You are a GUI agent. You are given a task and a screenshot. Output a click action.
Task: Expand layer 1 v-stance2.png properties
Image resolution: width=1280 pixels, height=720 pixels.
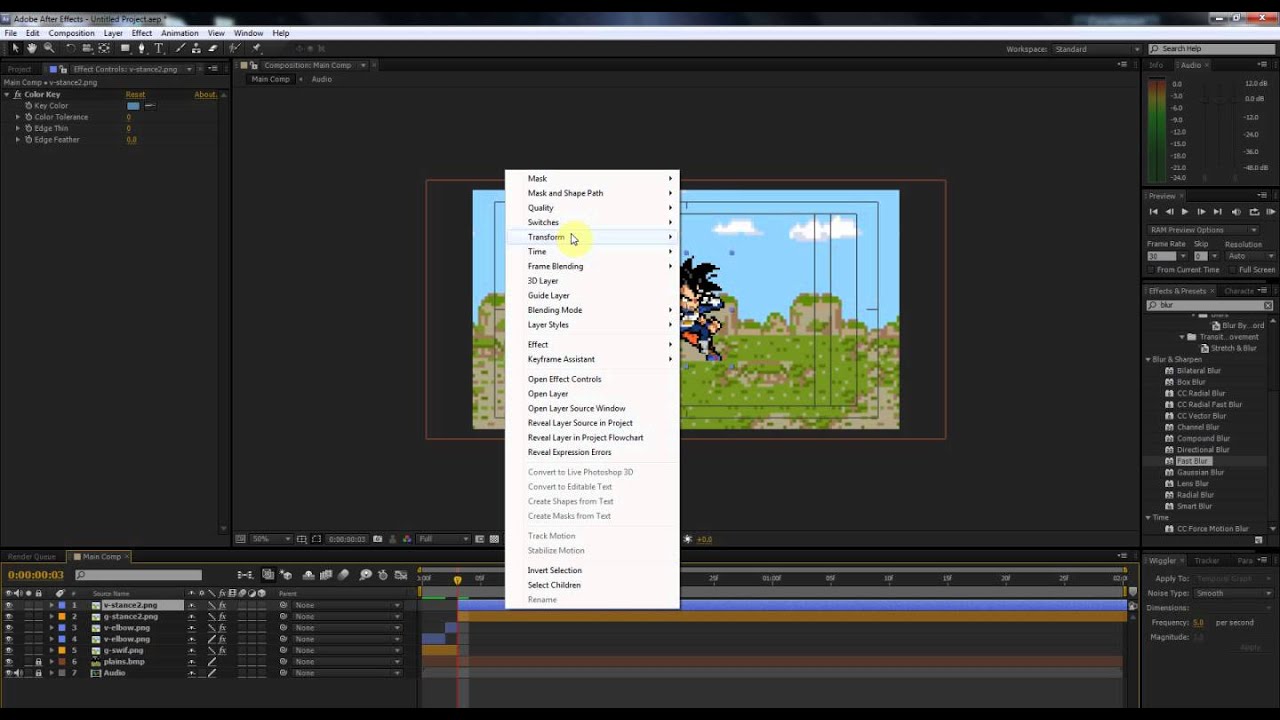click(52, 605)
